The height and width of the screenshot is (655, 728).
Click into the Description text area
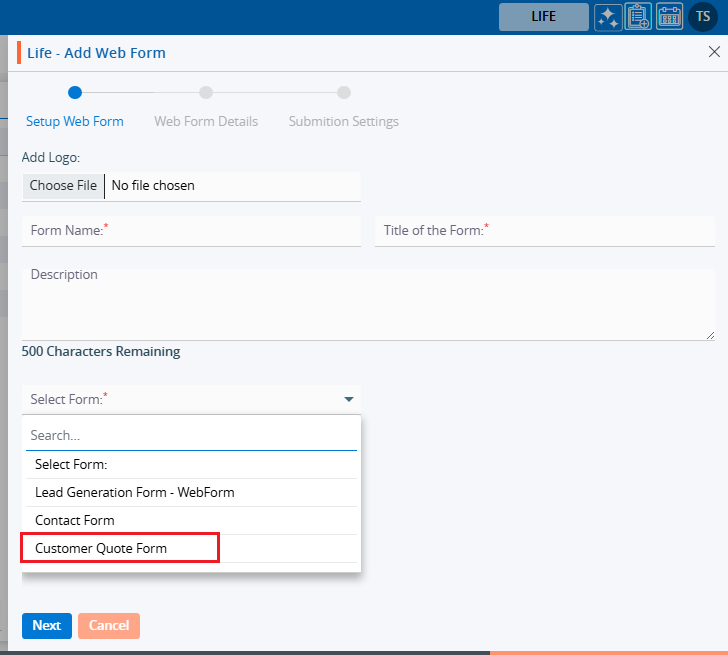click(x=368, y=304)
